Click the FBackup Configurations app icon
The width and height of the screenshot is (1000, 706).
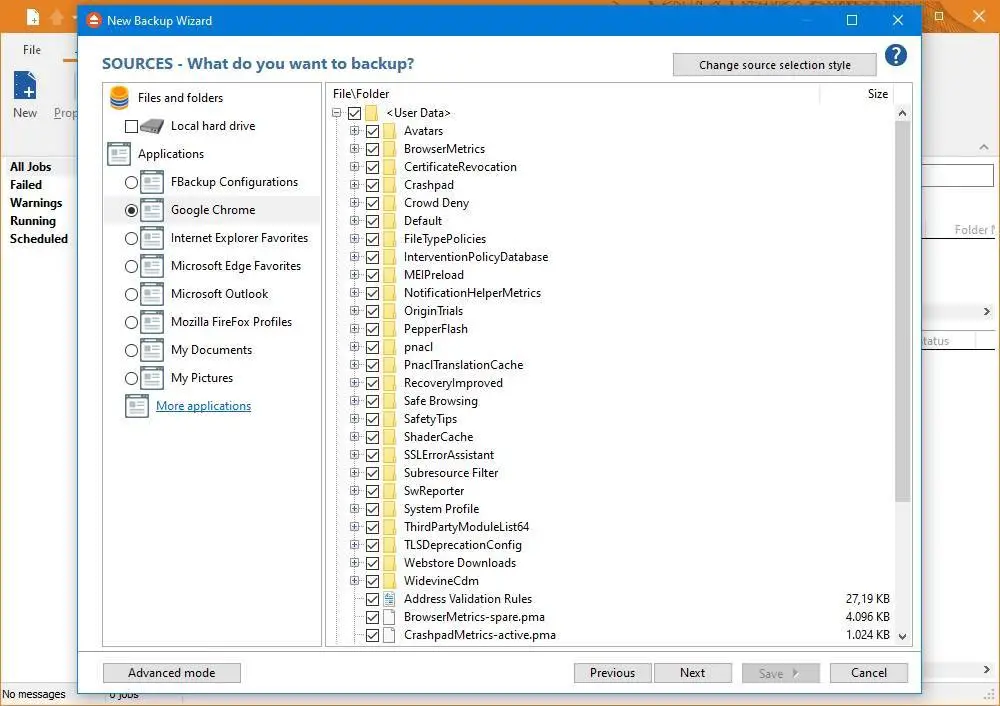(152, 182)
